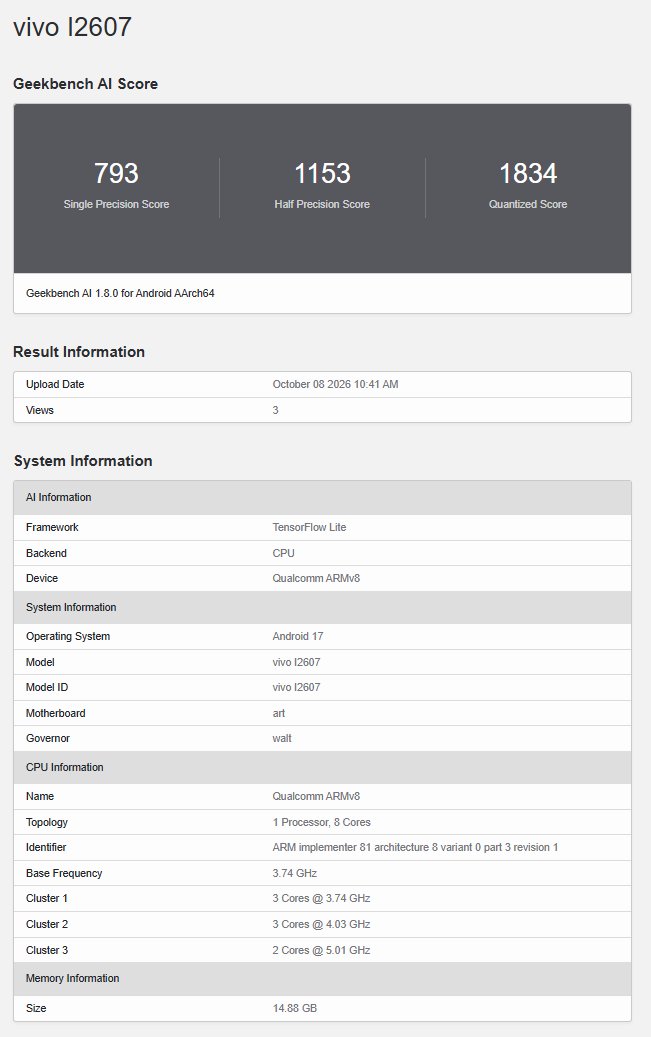Click the gray System Information table subheader
The width and height of the screenshot is (651, 1037).
(x=322, y=607)
